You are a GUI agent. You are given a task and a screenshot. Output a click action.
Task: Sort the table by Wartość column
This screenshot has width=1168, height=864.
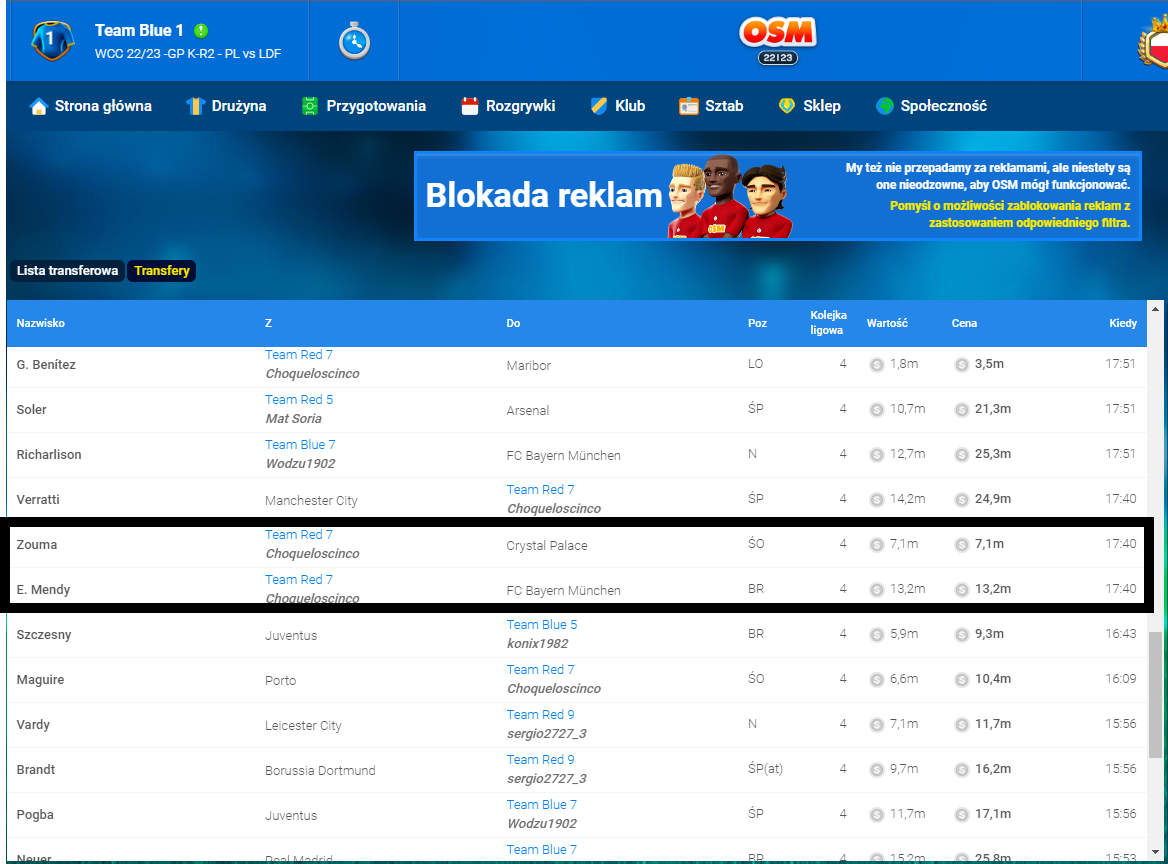(x=886, y=323)
